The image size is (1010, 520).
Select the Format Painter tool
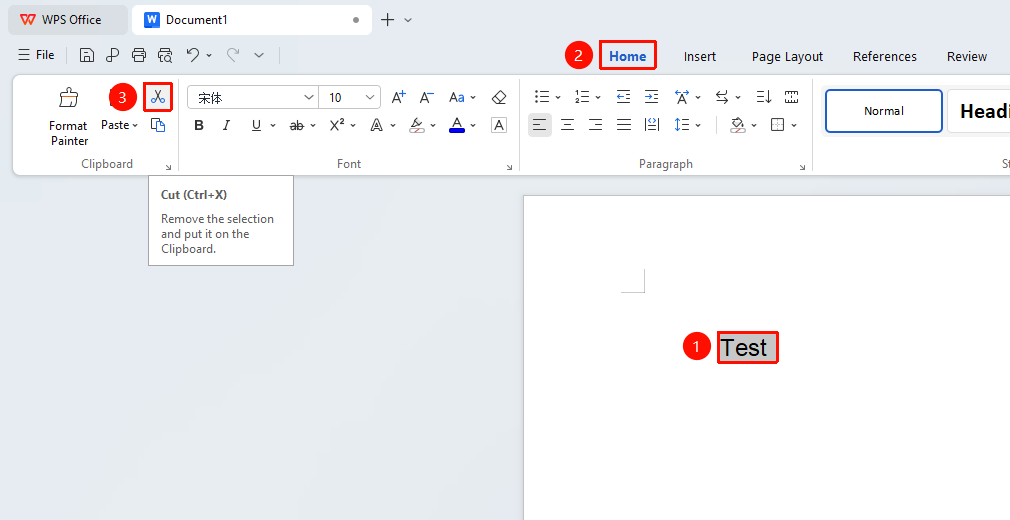tap(68, 116)
